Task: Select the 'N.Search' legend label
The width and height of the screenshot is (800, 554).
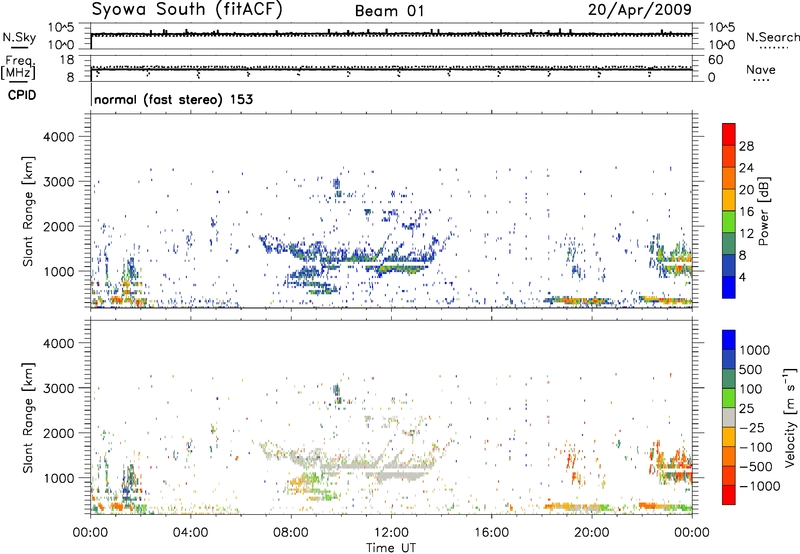Action: click(x=772, y=37)
